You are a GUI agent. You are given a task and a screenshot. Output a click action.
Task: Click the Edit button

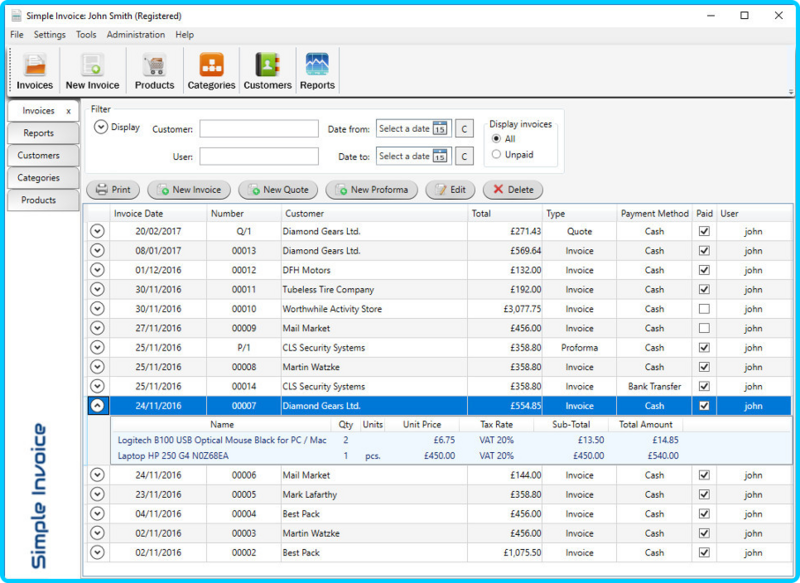pos(451,190)
